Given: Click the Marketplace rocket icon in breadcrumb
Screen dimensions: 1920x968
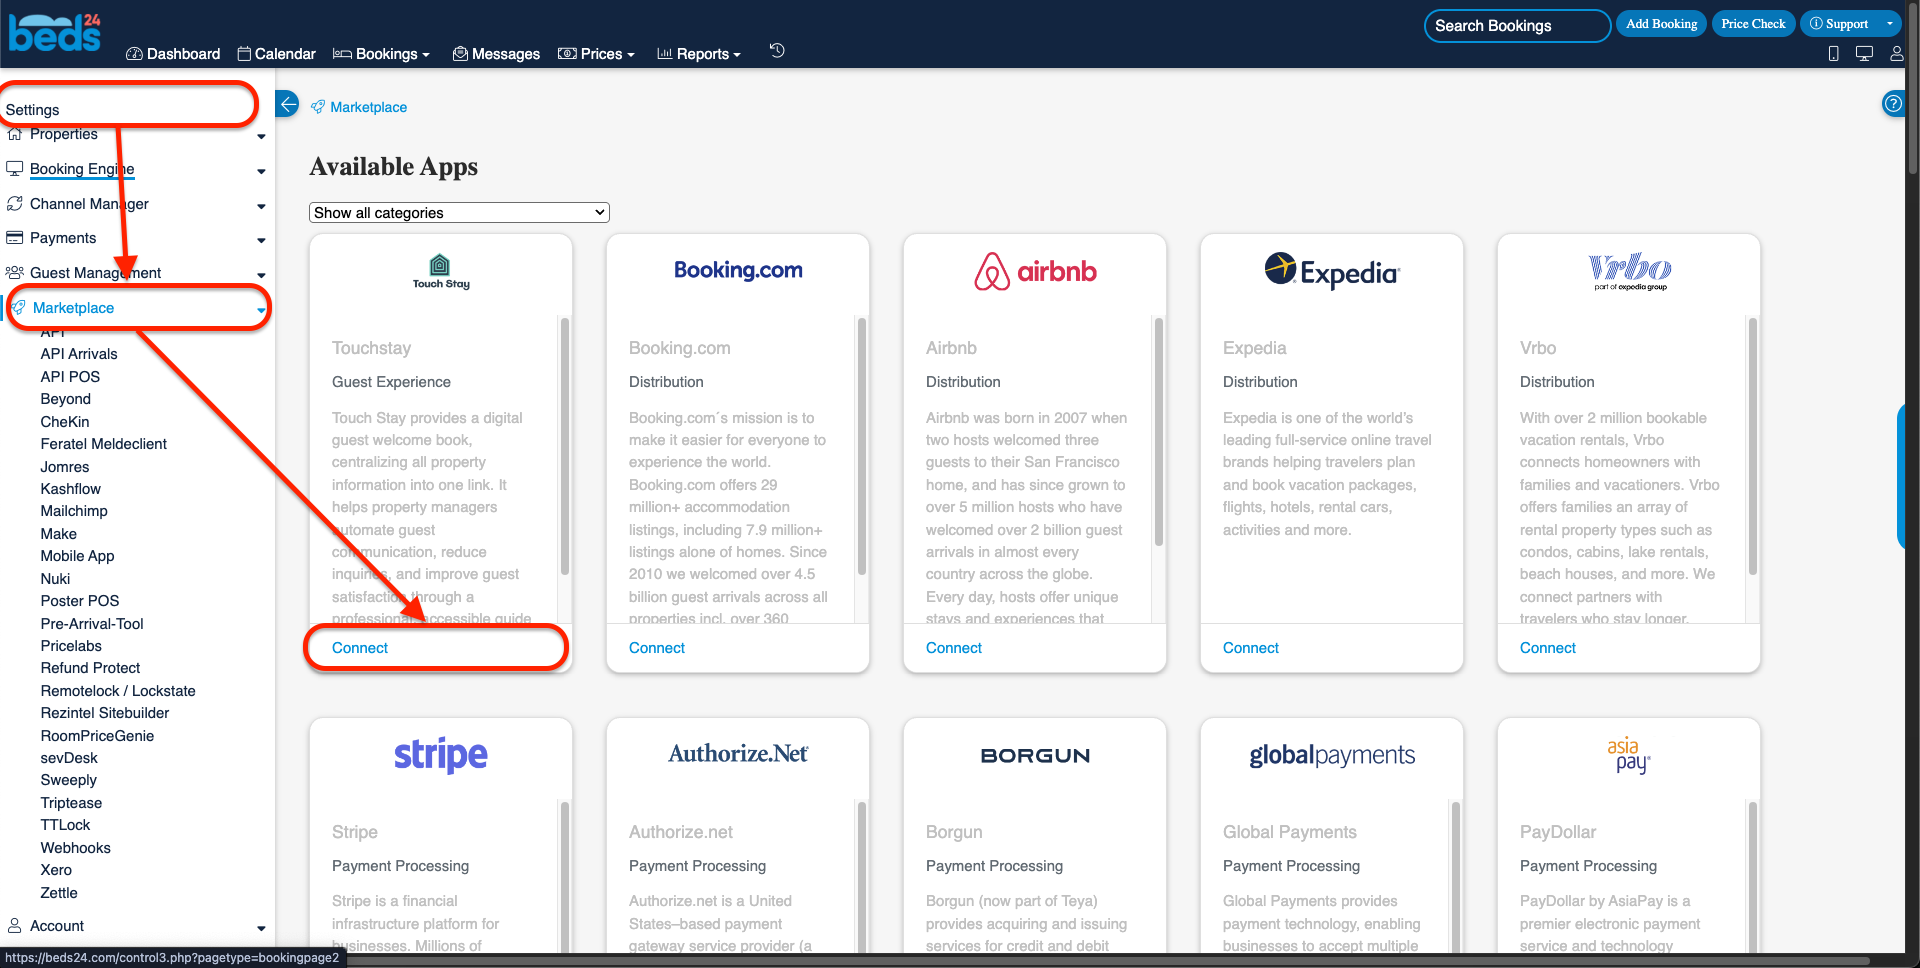Looking at the screenshot, I should point(318,107).
